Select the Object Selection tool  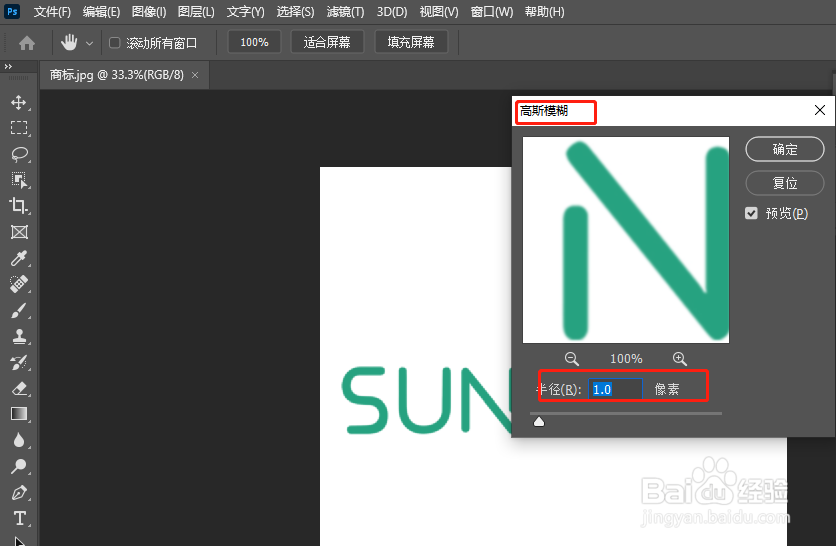tap(19, 180)
